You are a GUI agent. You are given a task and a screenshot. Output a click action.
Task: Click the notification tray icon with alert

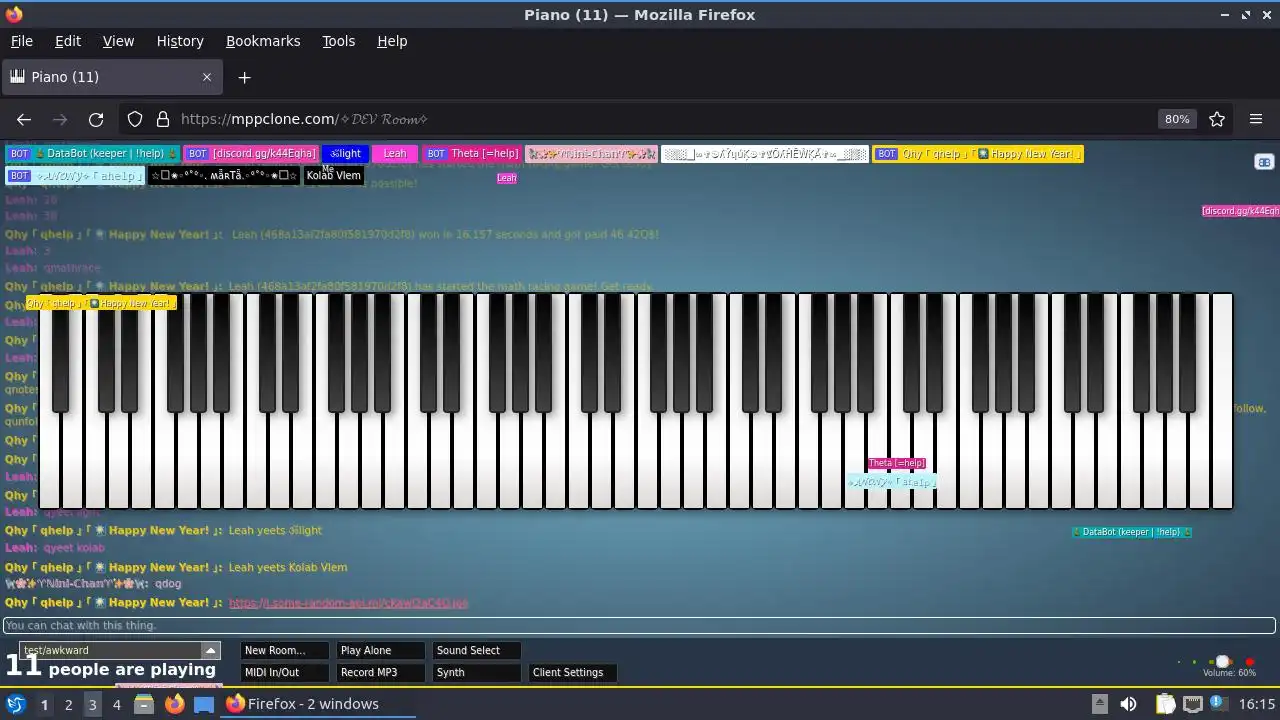(x=1218, y=704)
